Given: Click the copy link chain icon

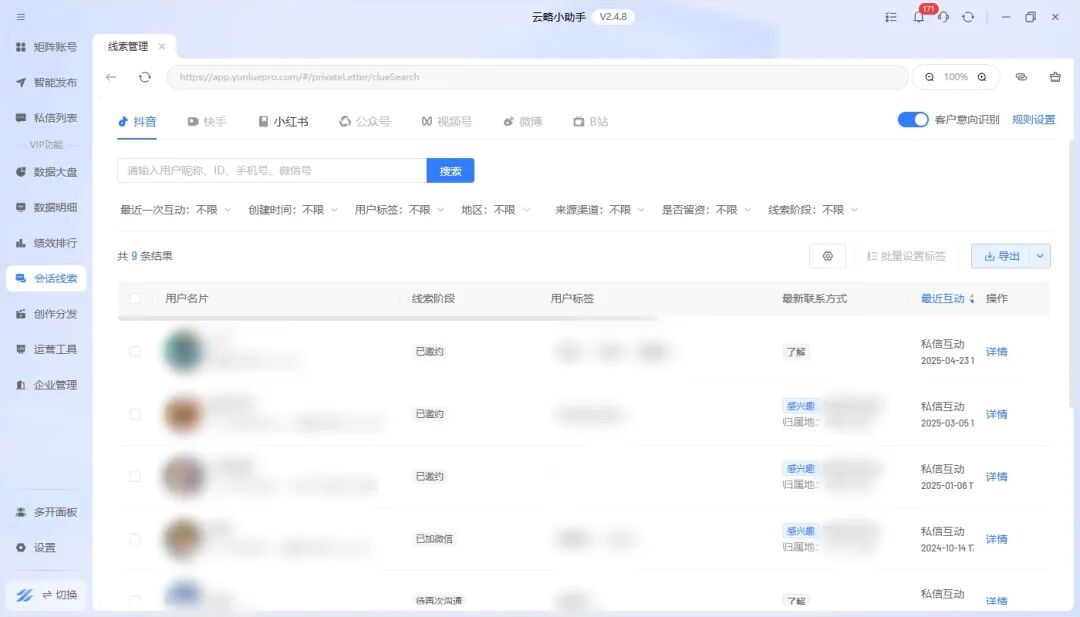Looking at the screenshot, I should (x=1021, y=77).
